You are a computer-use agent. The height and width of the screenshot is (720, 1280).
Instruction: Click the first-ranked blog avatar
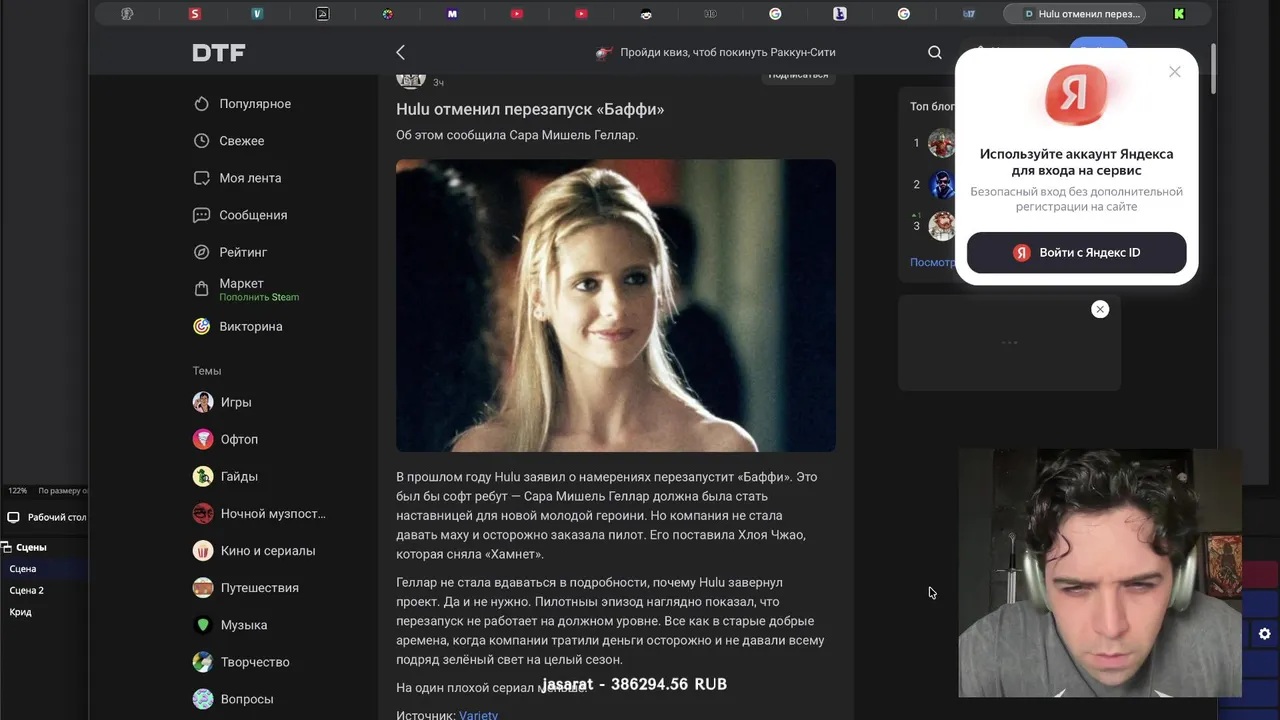942,143
